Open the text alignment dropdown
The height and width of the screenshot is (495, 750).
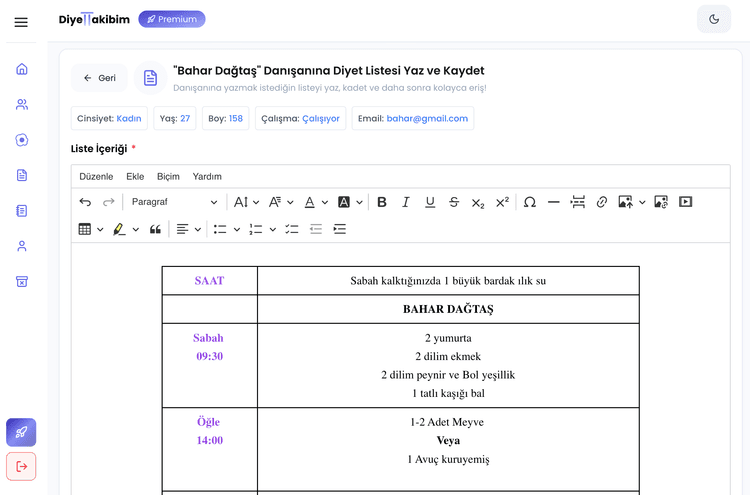click(188, 229)
